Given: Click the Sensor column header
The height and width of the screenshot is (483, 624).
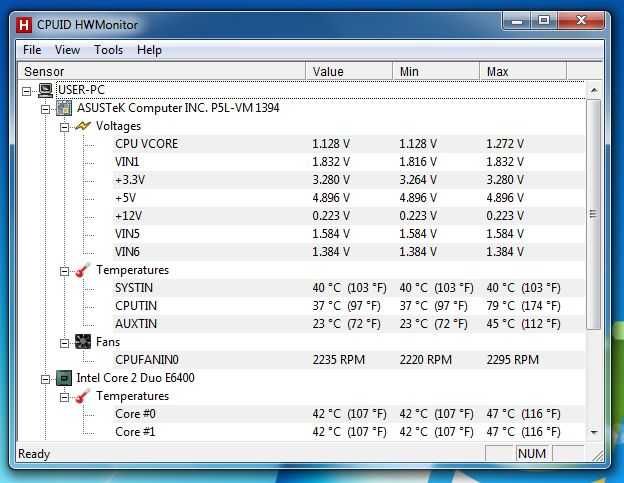Looking at the screenshot, I should 162,72.
